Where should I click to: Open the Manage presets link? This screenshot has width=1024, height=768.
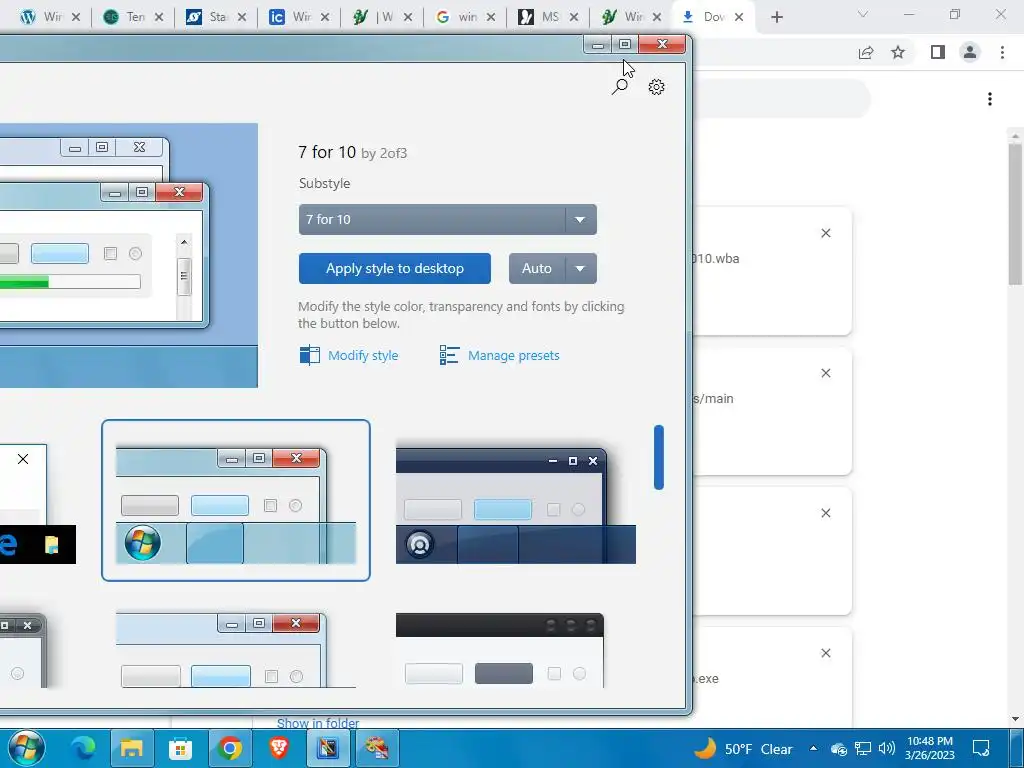click(513, 355)
